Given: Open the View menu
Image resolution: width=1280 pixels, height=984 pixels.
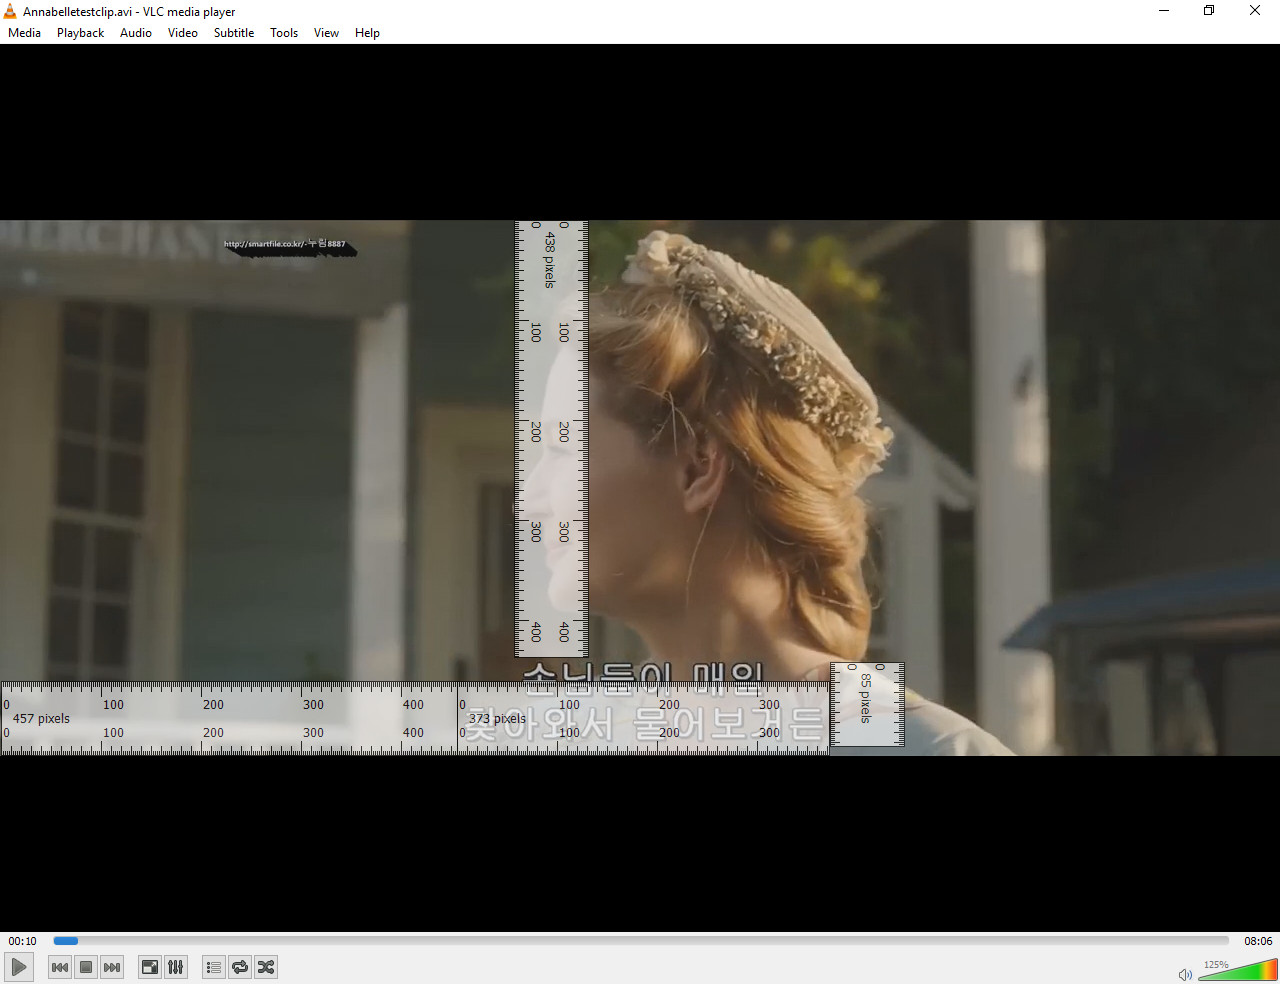Looking at the screenshot, I should coord(326,33).
